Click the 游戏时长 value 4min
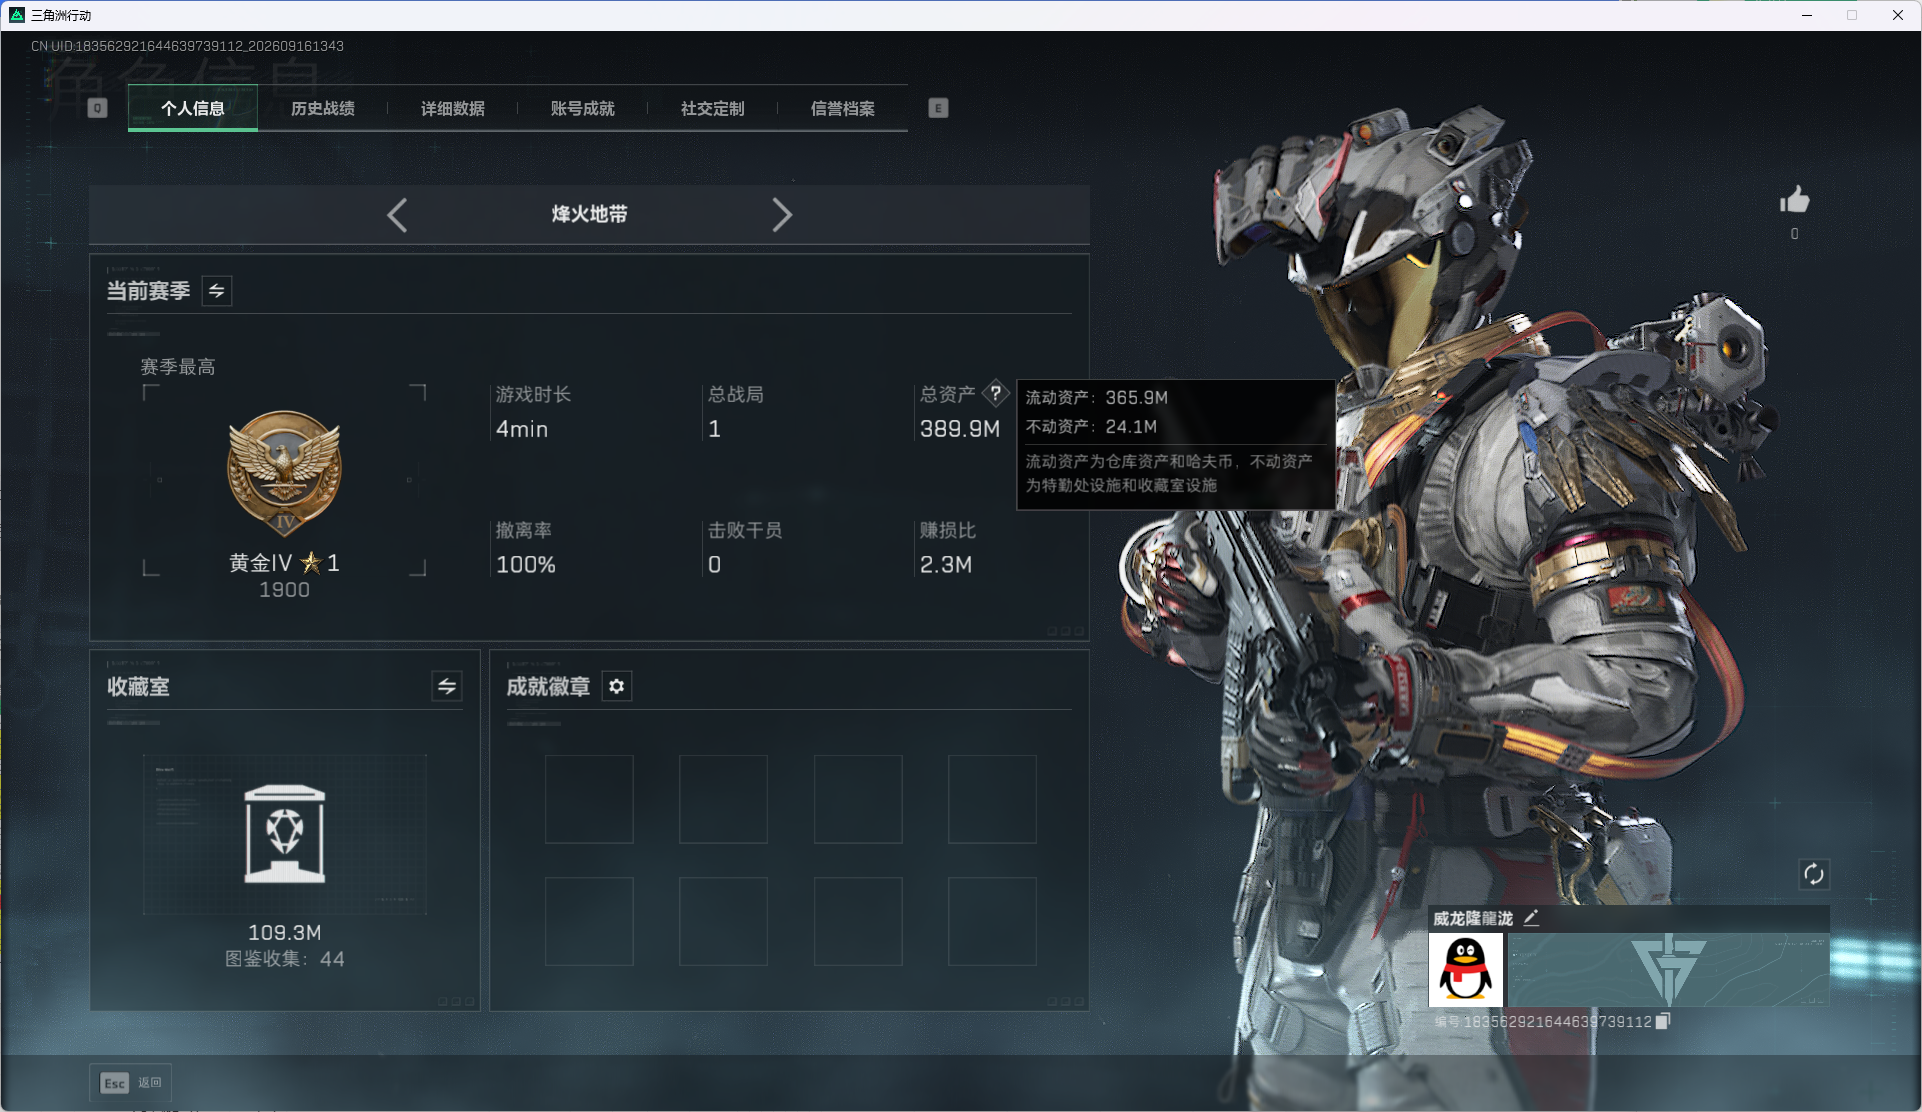The height and width of the screenshot is (1112, 1922). click(522, 429)
